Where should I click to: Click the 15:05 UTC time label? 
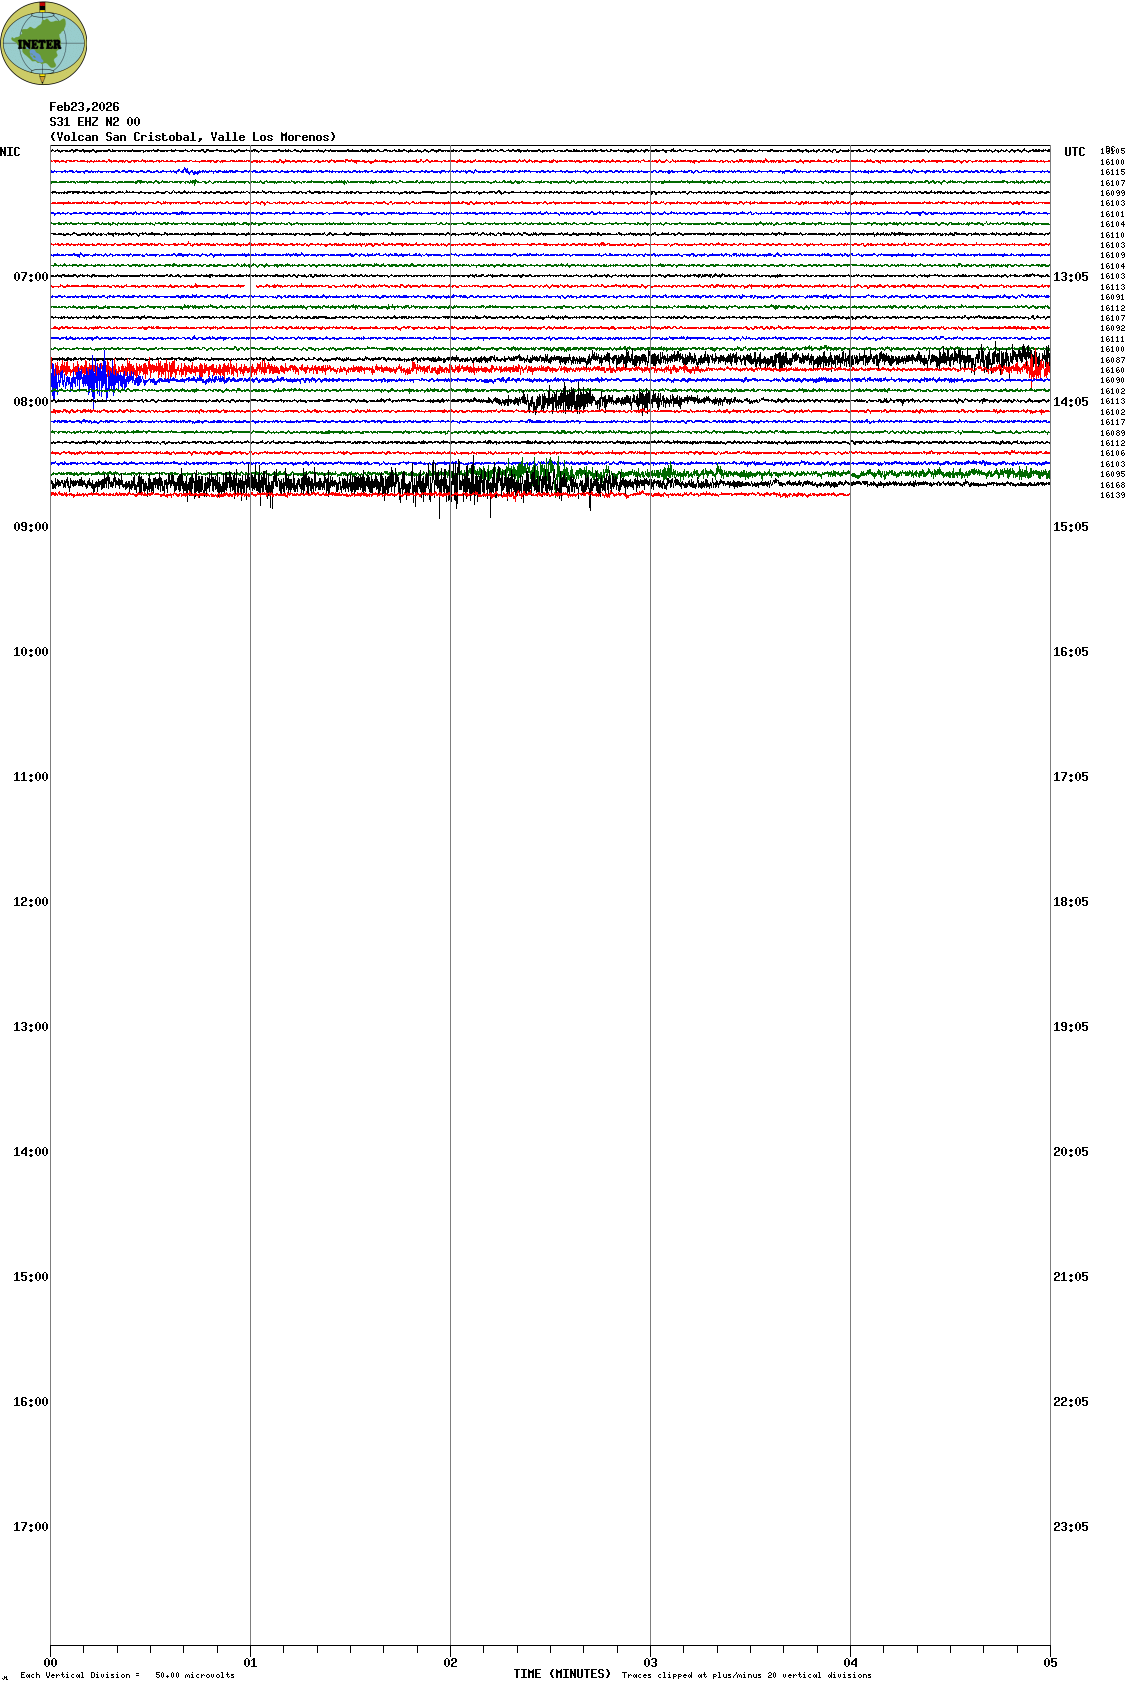click(1070, 527)
